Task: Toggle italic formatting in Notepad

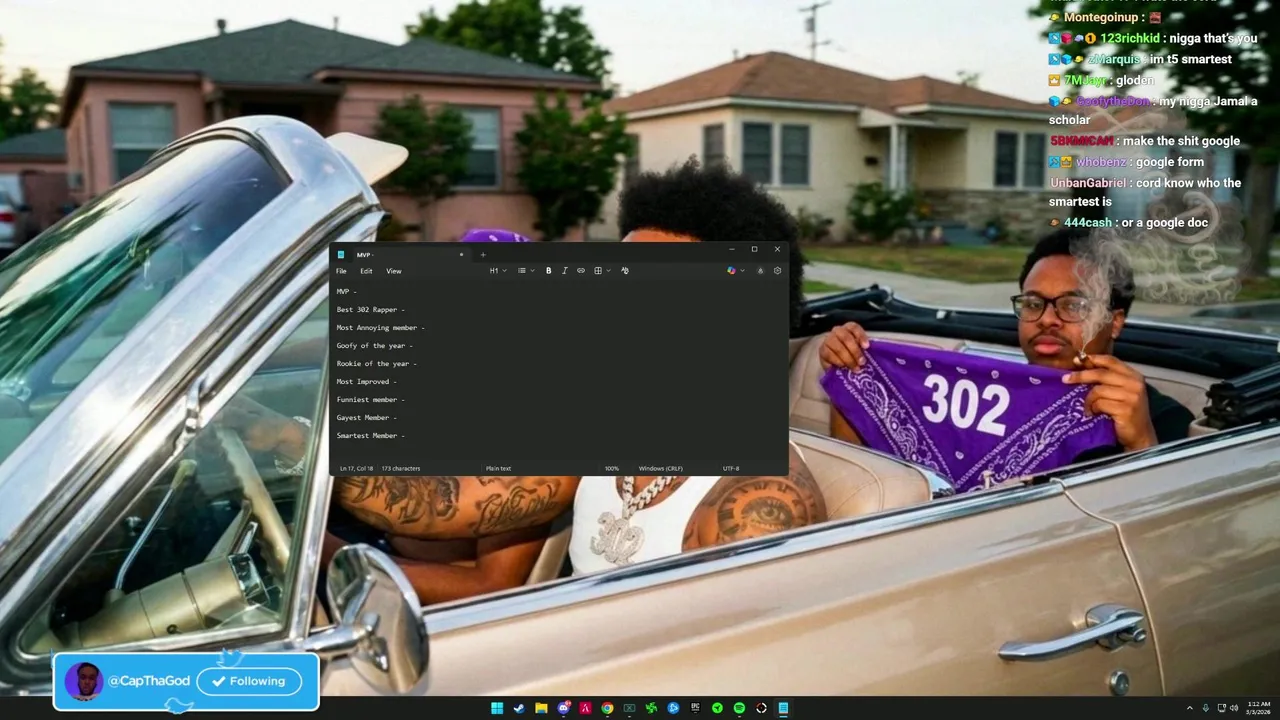Action: coord(564,270)
